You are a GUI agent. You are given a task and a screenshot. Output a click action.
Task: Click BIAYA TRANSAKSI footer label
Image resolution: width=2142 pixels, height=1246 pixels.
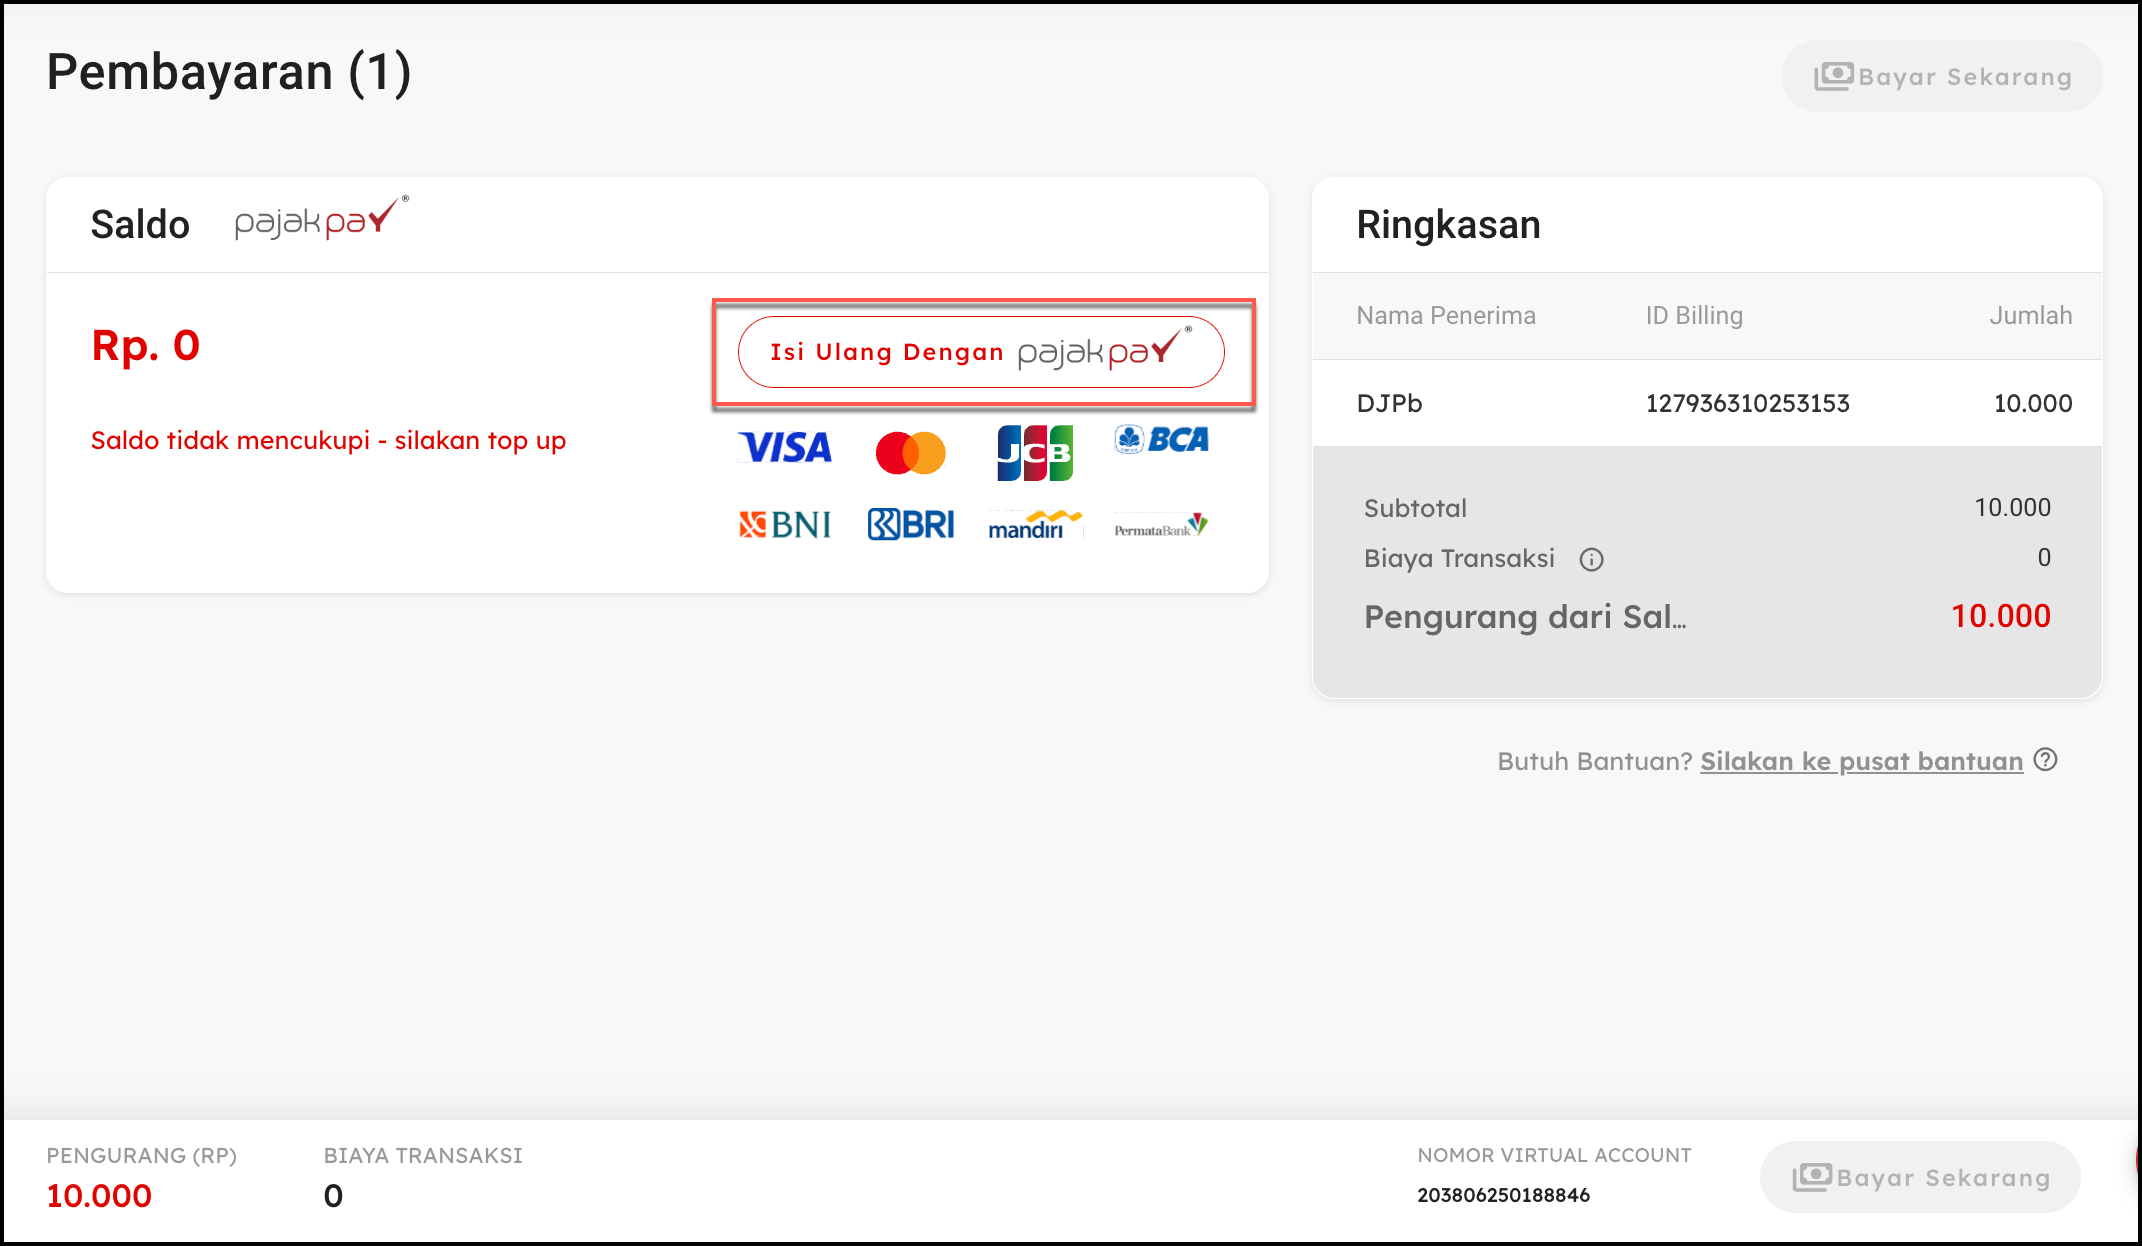pos(423,1155)
